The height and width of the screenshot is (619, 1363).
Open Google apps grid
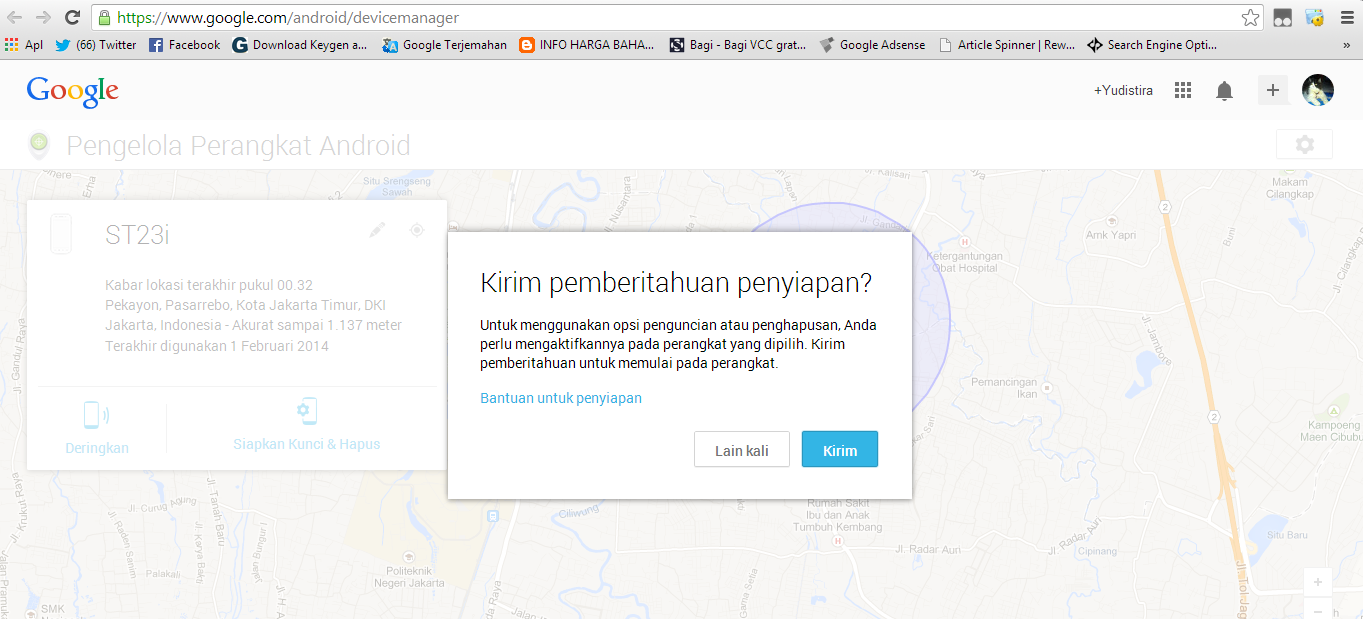(x=1183, y=90)
